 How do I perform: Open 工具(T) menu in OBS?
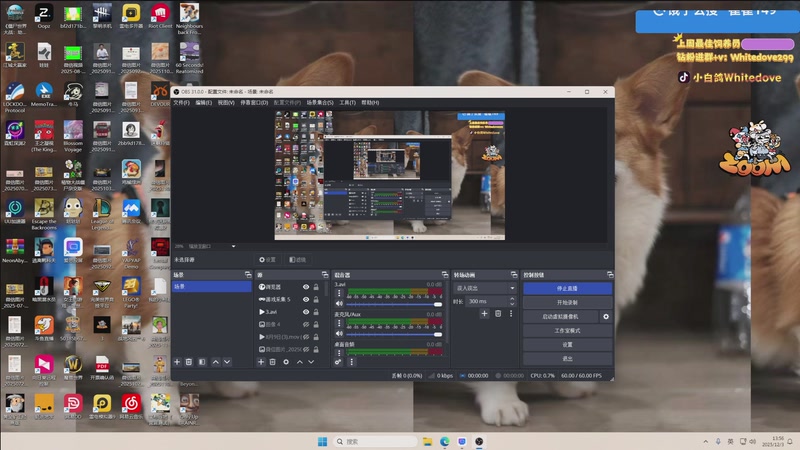[347, 103]
